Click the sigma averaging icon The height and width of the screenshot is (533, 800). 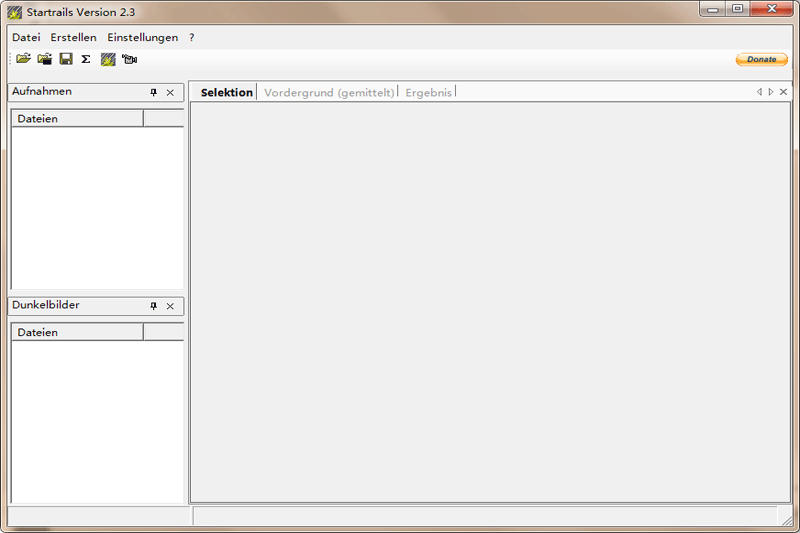86,59
